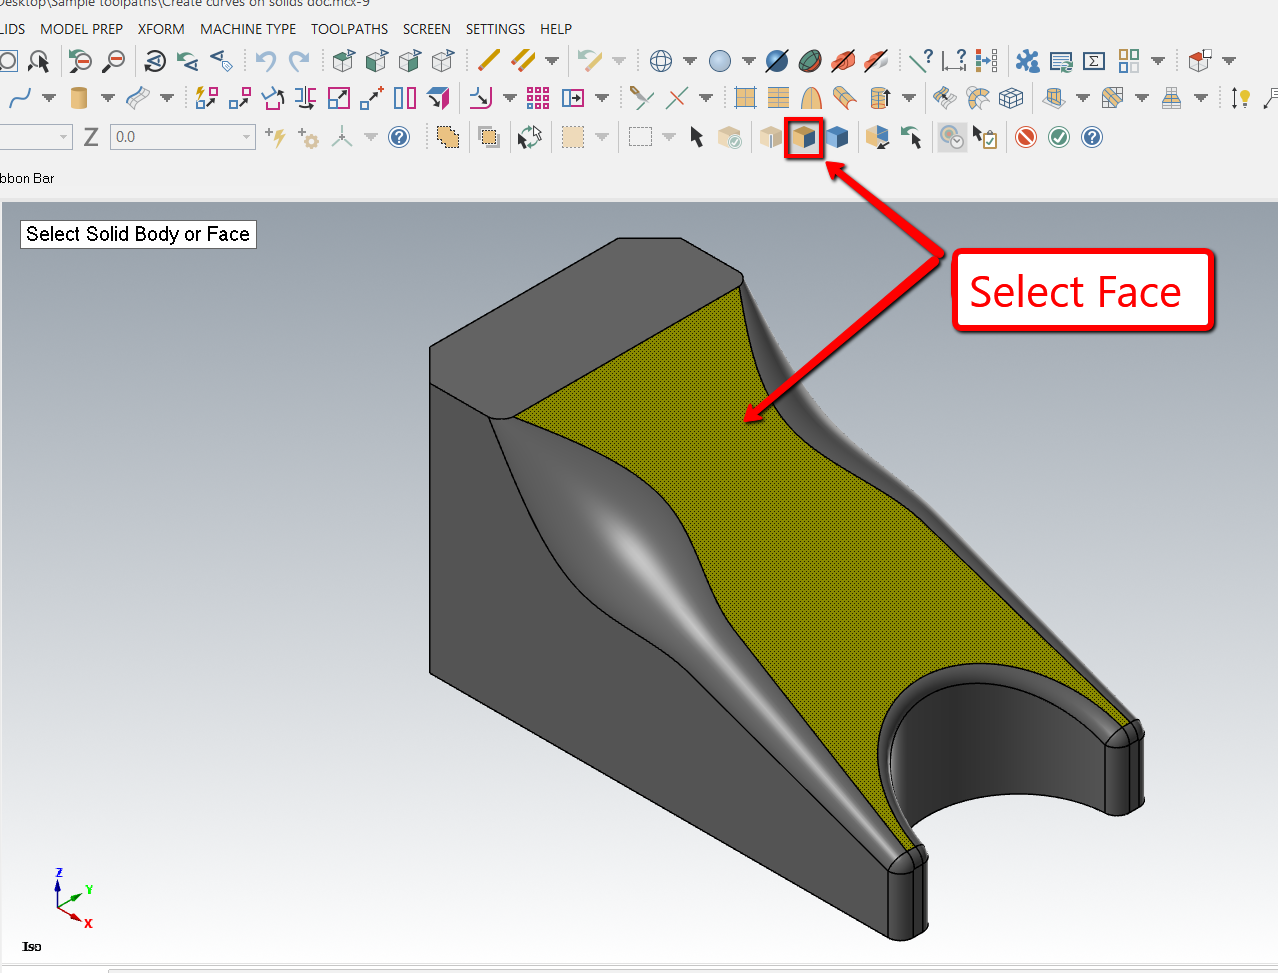The image size is (1278, 973).
Task: Click the fillet corner arrow icon
Action: click(x=481, y=98)
